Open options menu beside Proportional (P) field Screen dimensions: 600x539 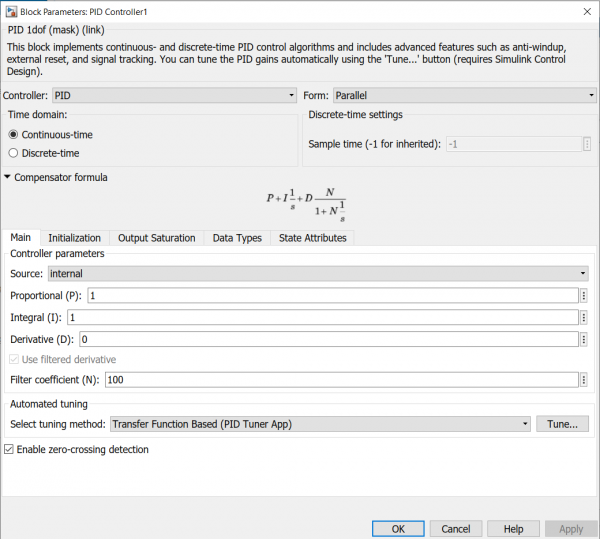click(586, 296)
